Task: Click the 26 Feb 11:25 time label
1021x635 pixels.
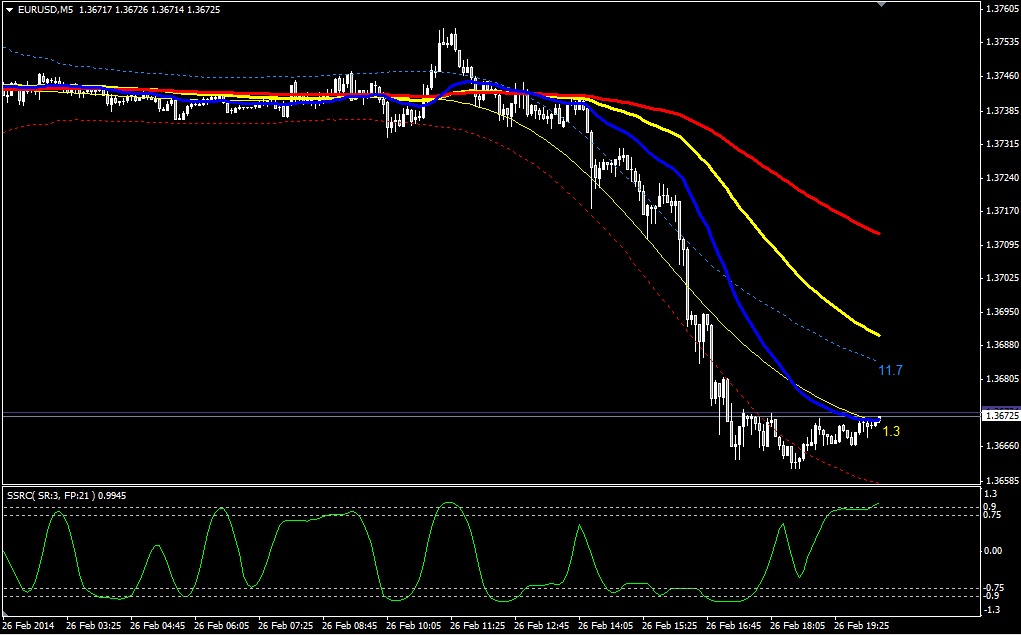Action: (x=477, y=626)
